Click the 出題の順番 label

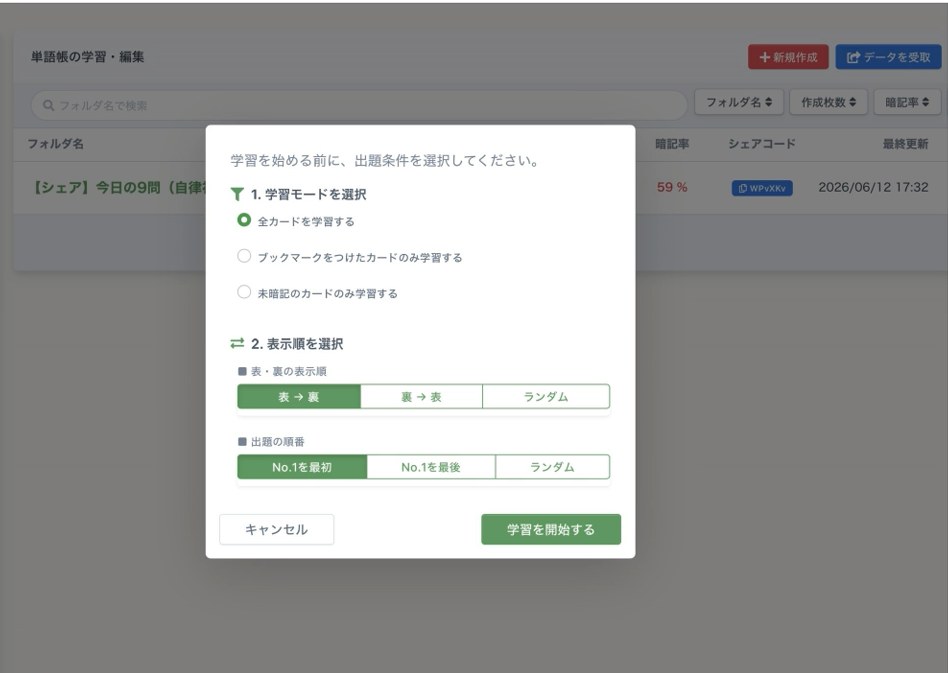[x=278, y=441]
